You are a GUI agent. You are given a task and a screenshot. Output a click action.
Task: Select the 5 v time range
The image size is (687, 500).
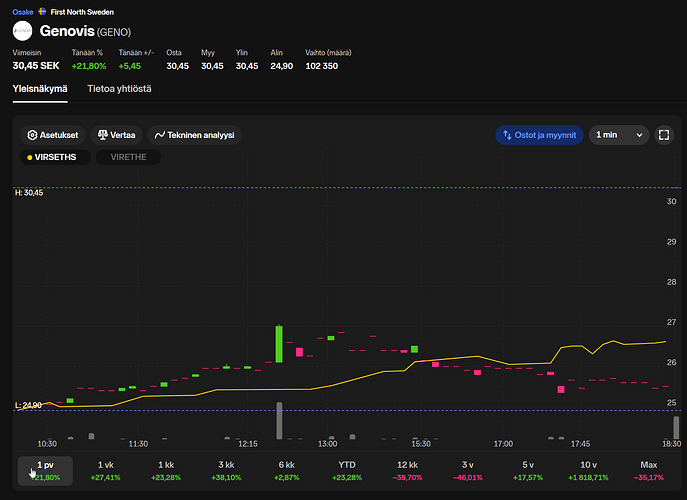tap(528, 471)
